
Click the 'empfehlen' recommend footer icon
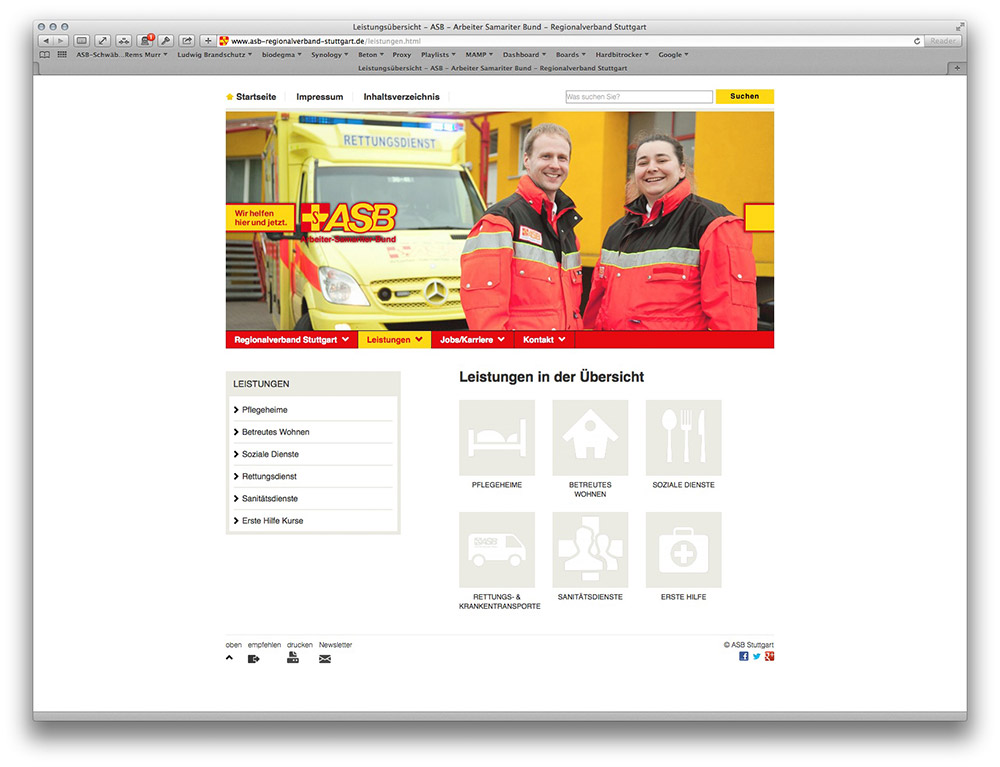tap(254, 659)
